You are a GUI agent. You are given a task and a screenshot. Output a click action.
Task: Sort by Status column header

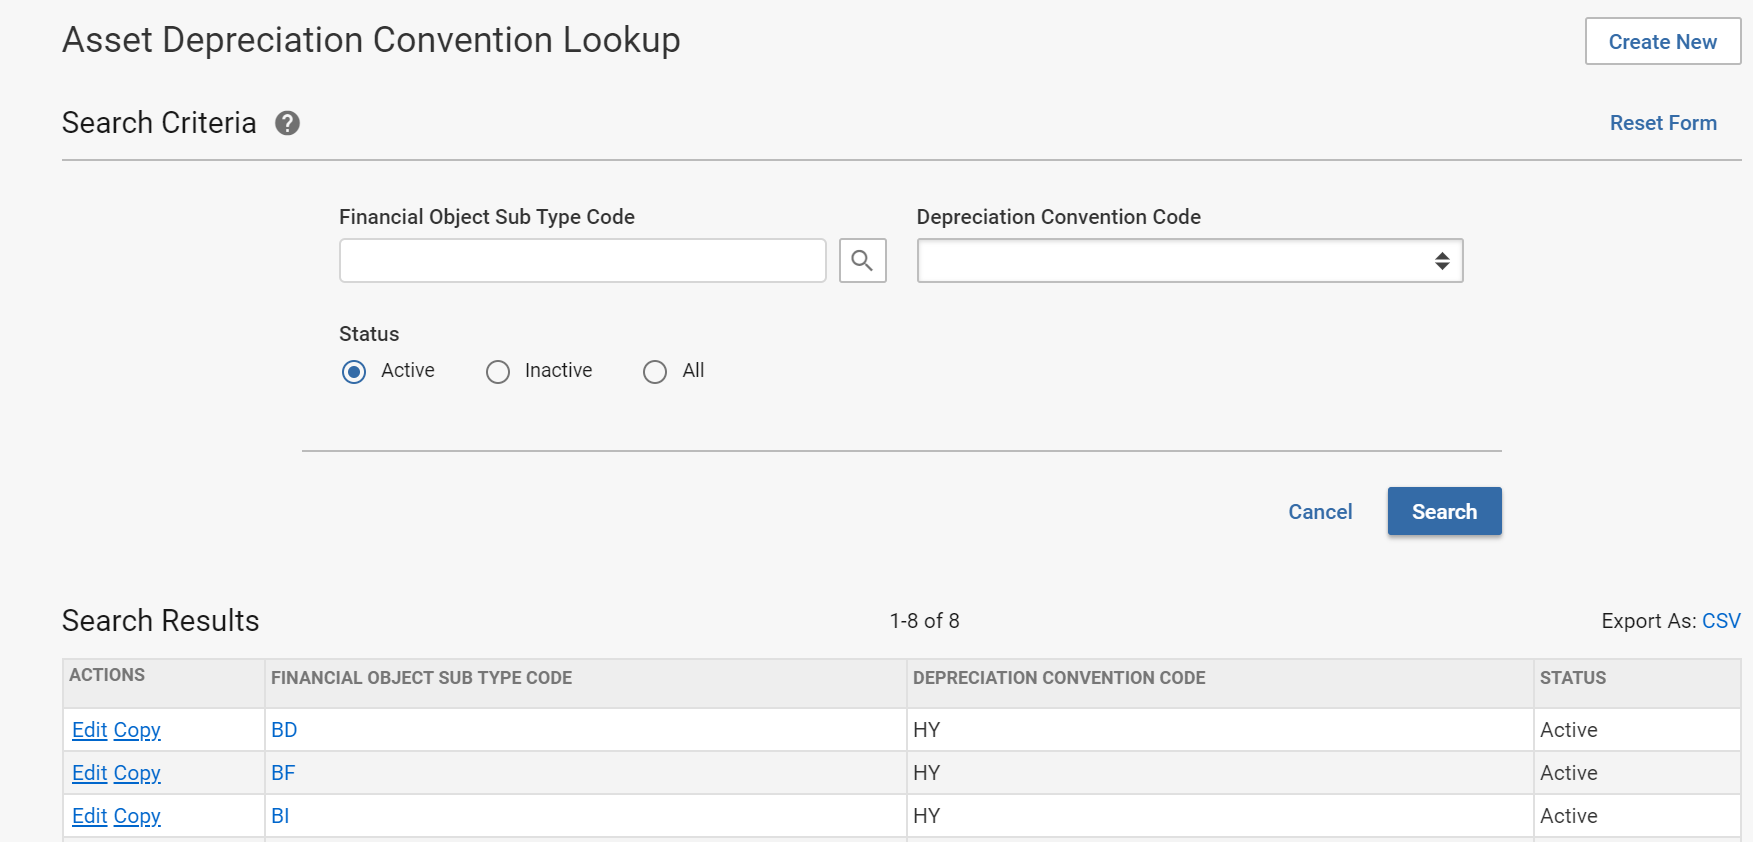coord(1572,678)
